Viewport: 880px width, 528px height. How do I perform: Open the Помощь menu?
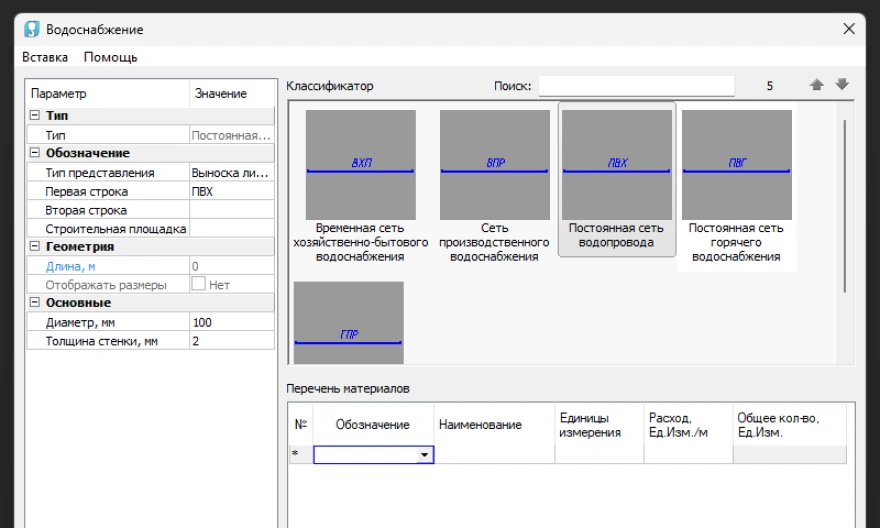pos(110,57)
